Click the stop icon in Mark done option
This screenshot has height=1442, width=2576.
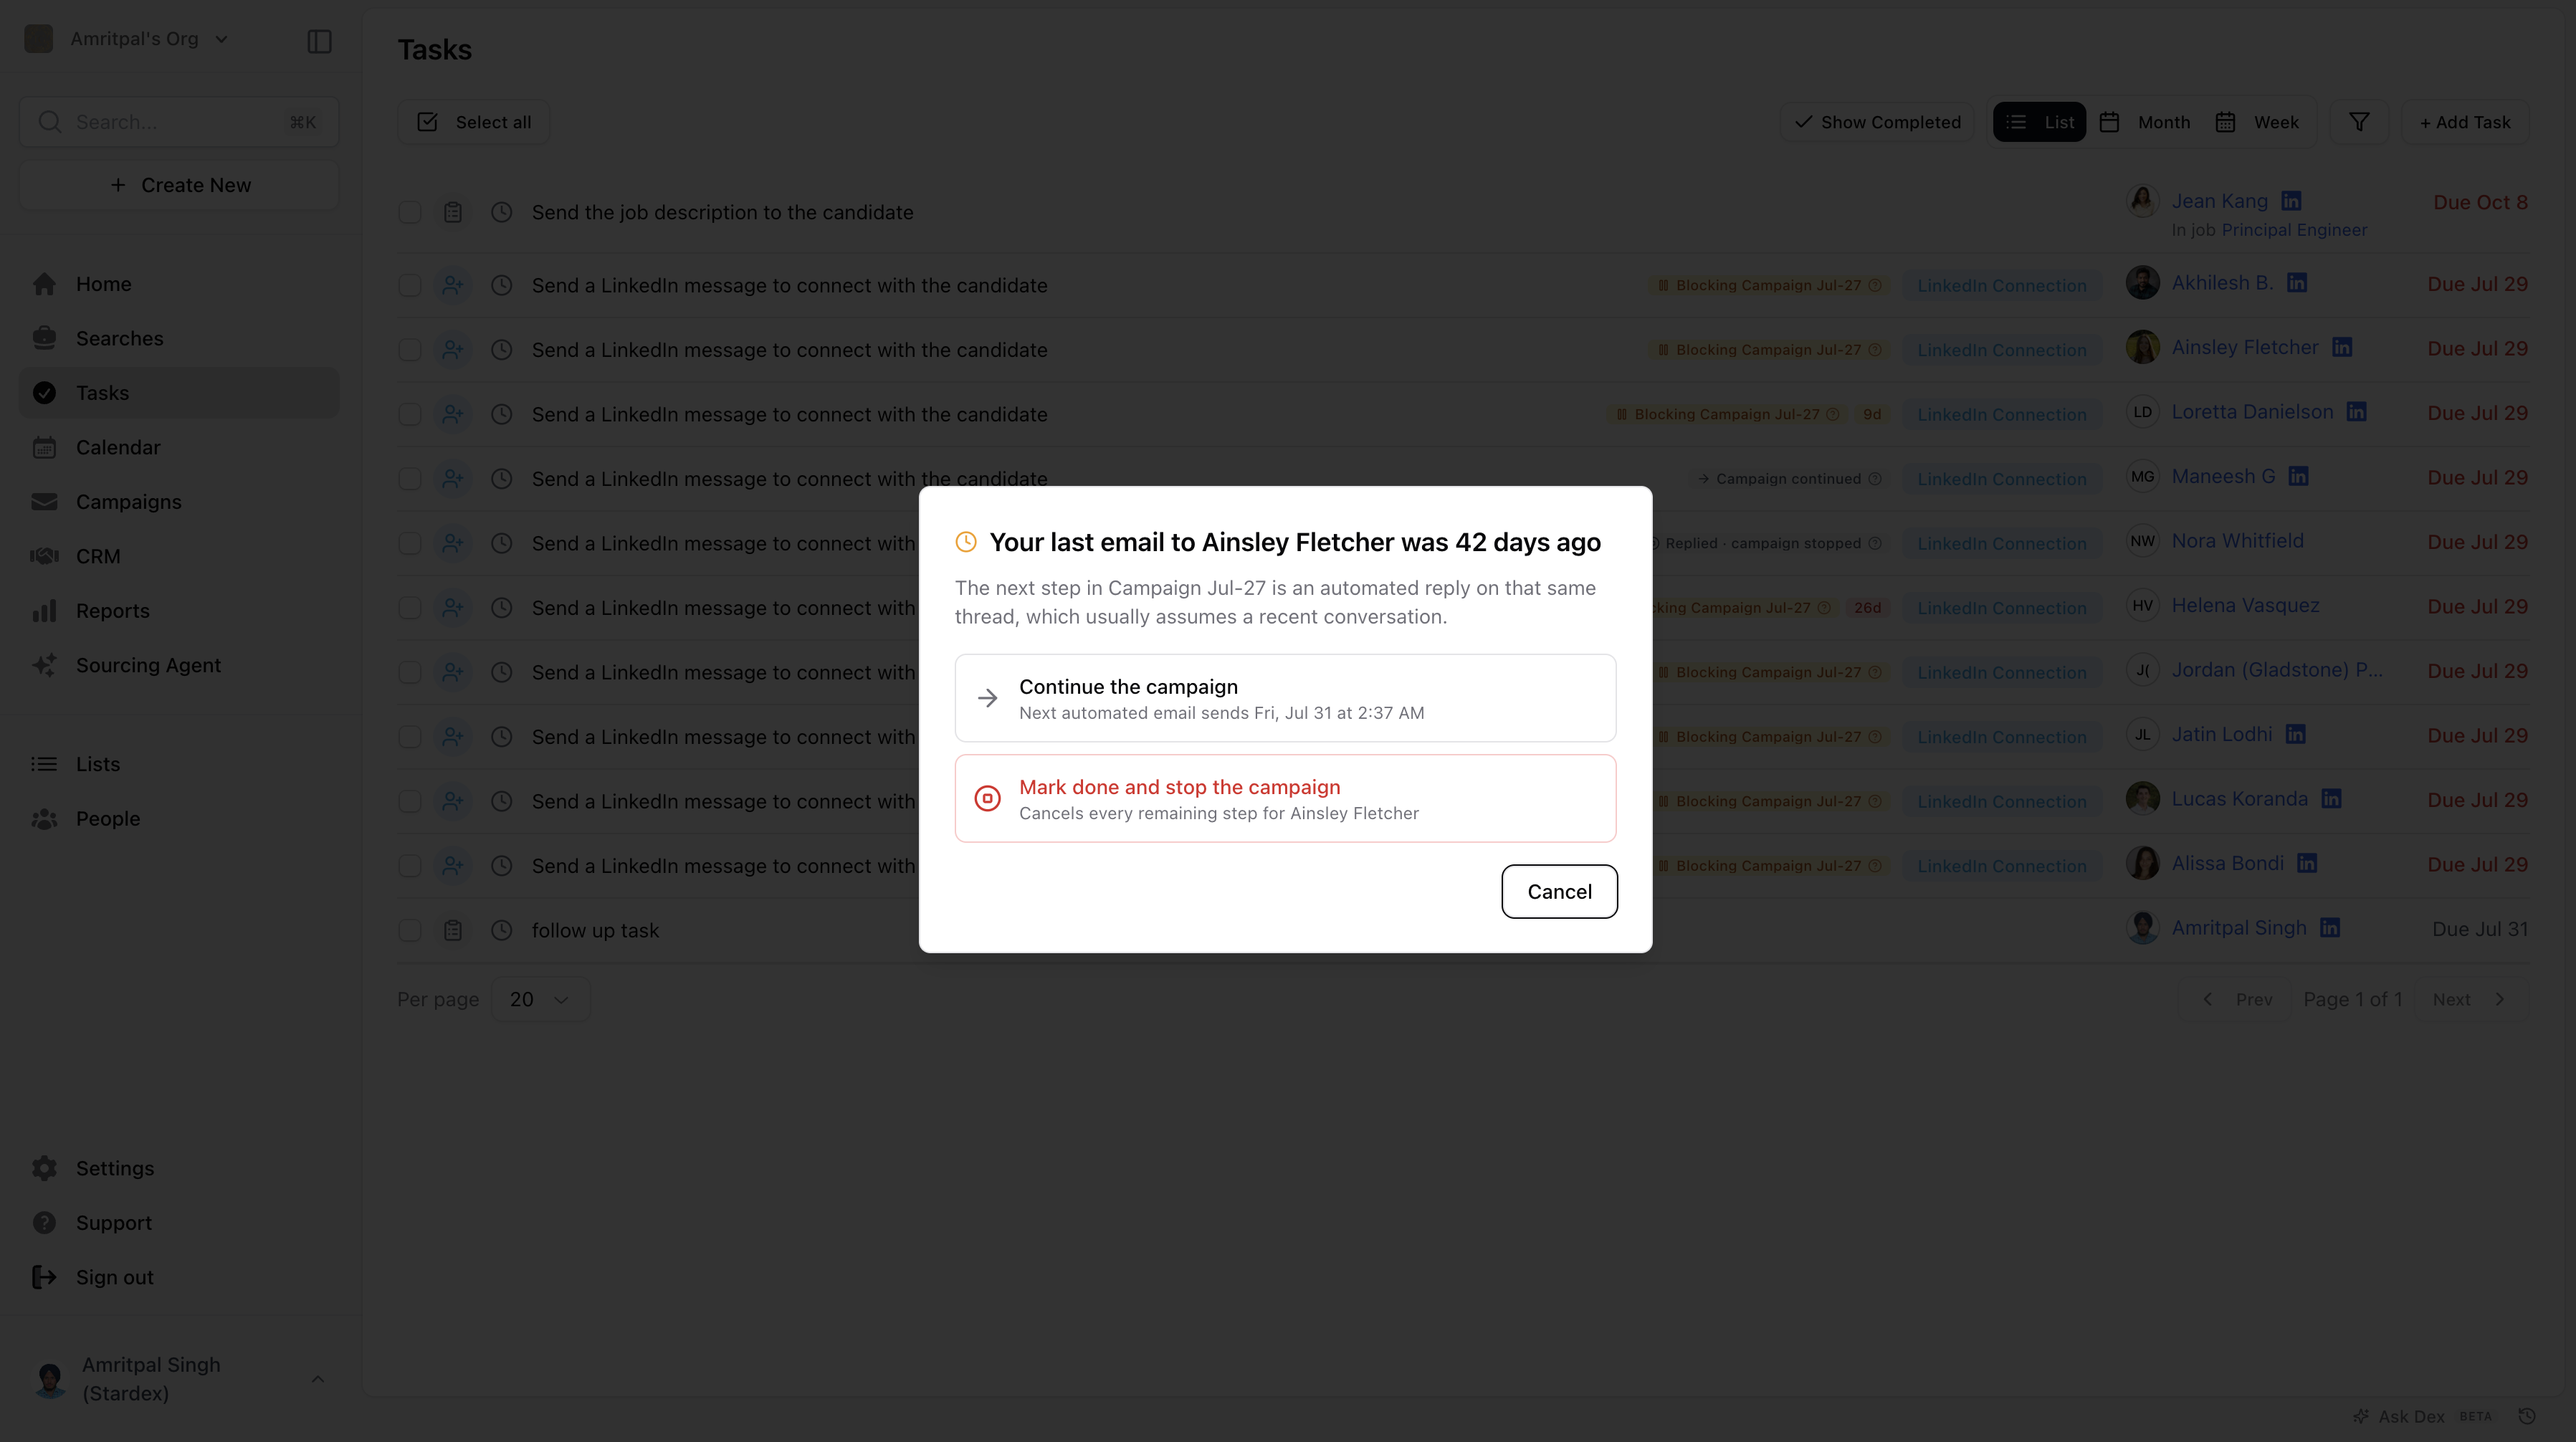[987, 798]
